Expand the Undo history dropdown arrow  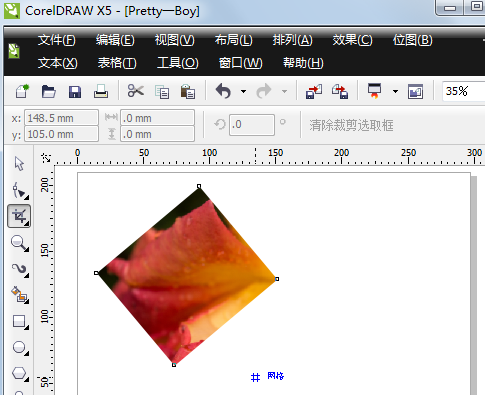click(244, 91)
